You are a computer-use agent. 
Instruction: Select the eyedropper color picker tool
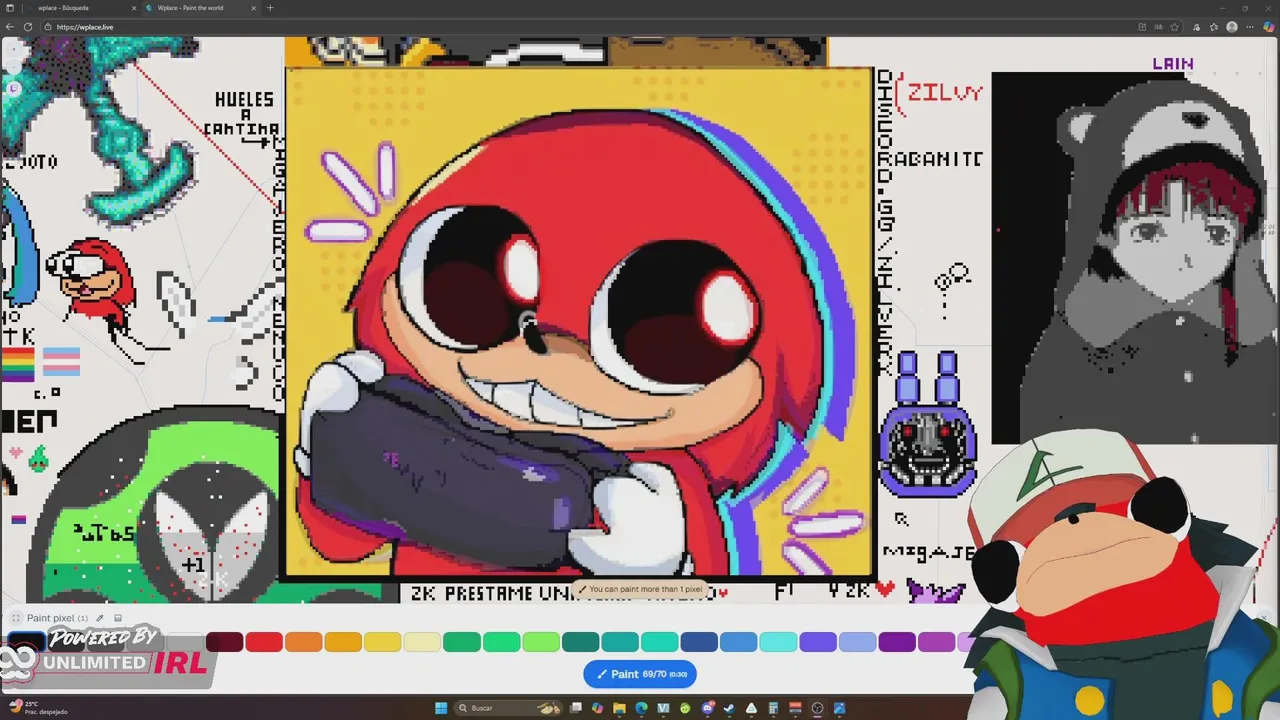pyautogui.click(x=99, y=618)
